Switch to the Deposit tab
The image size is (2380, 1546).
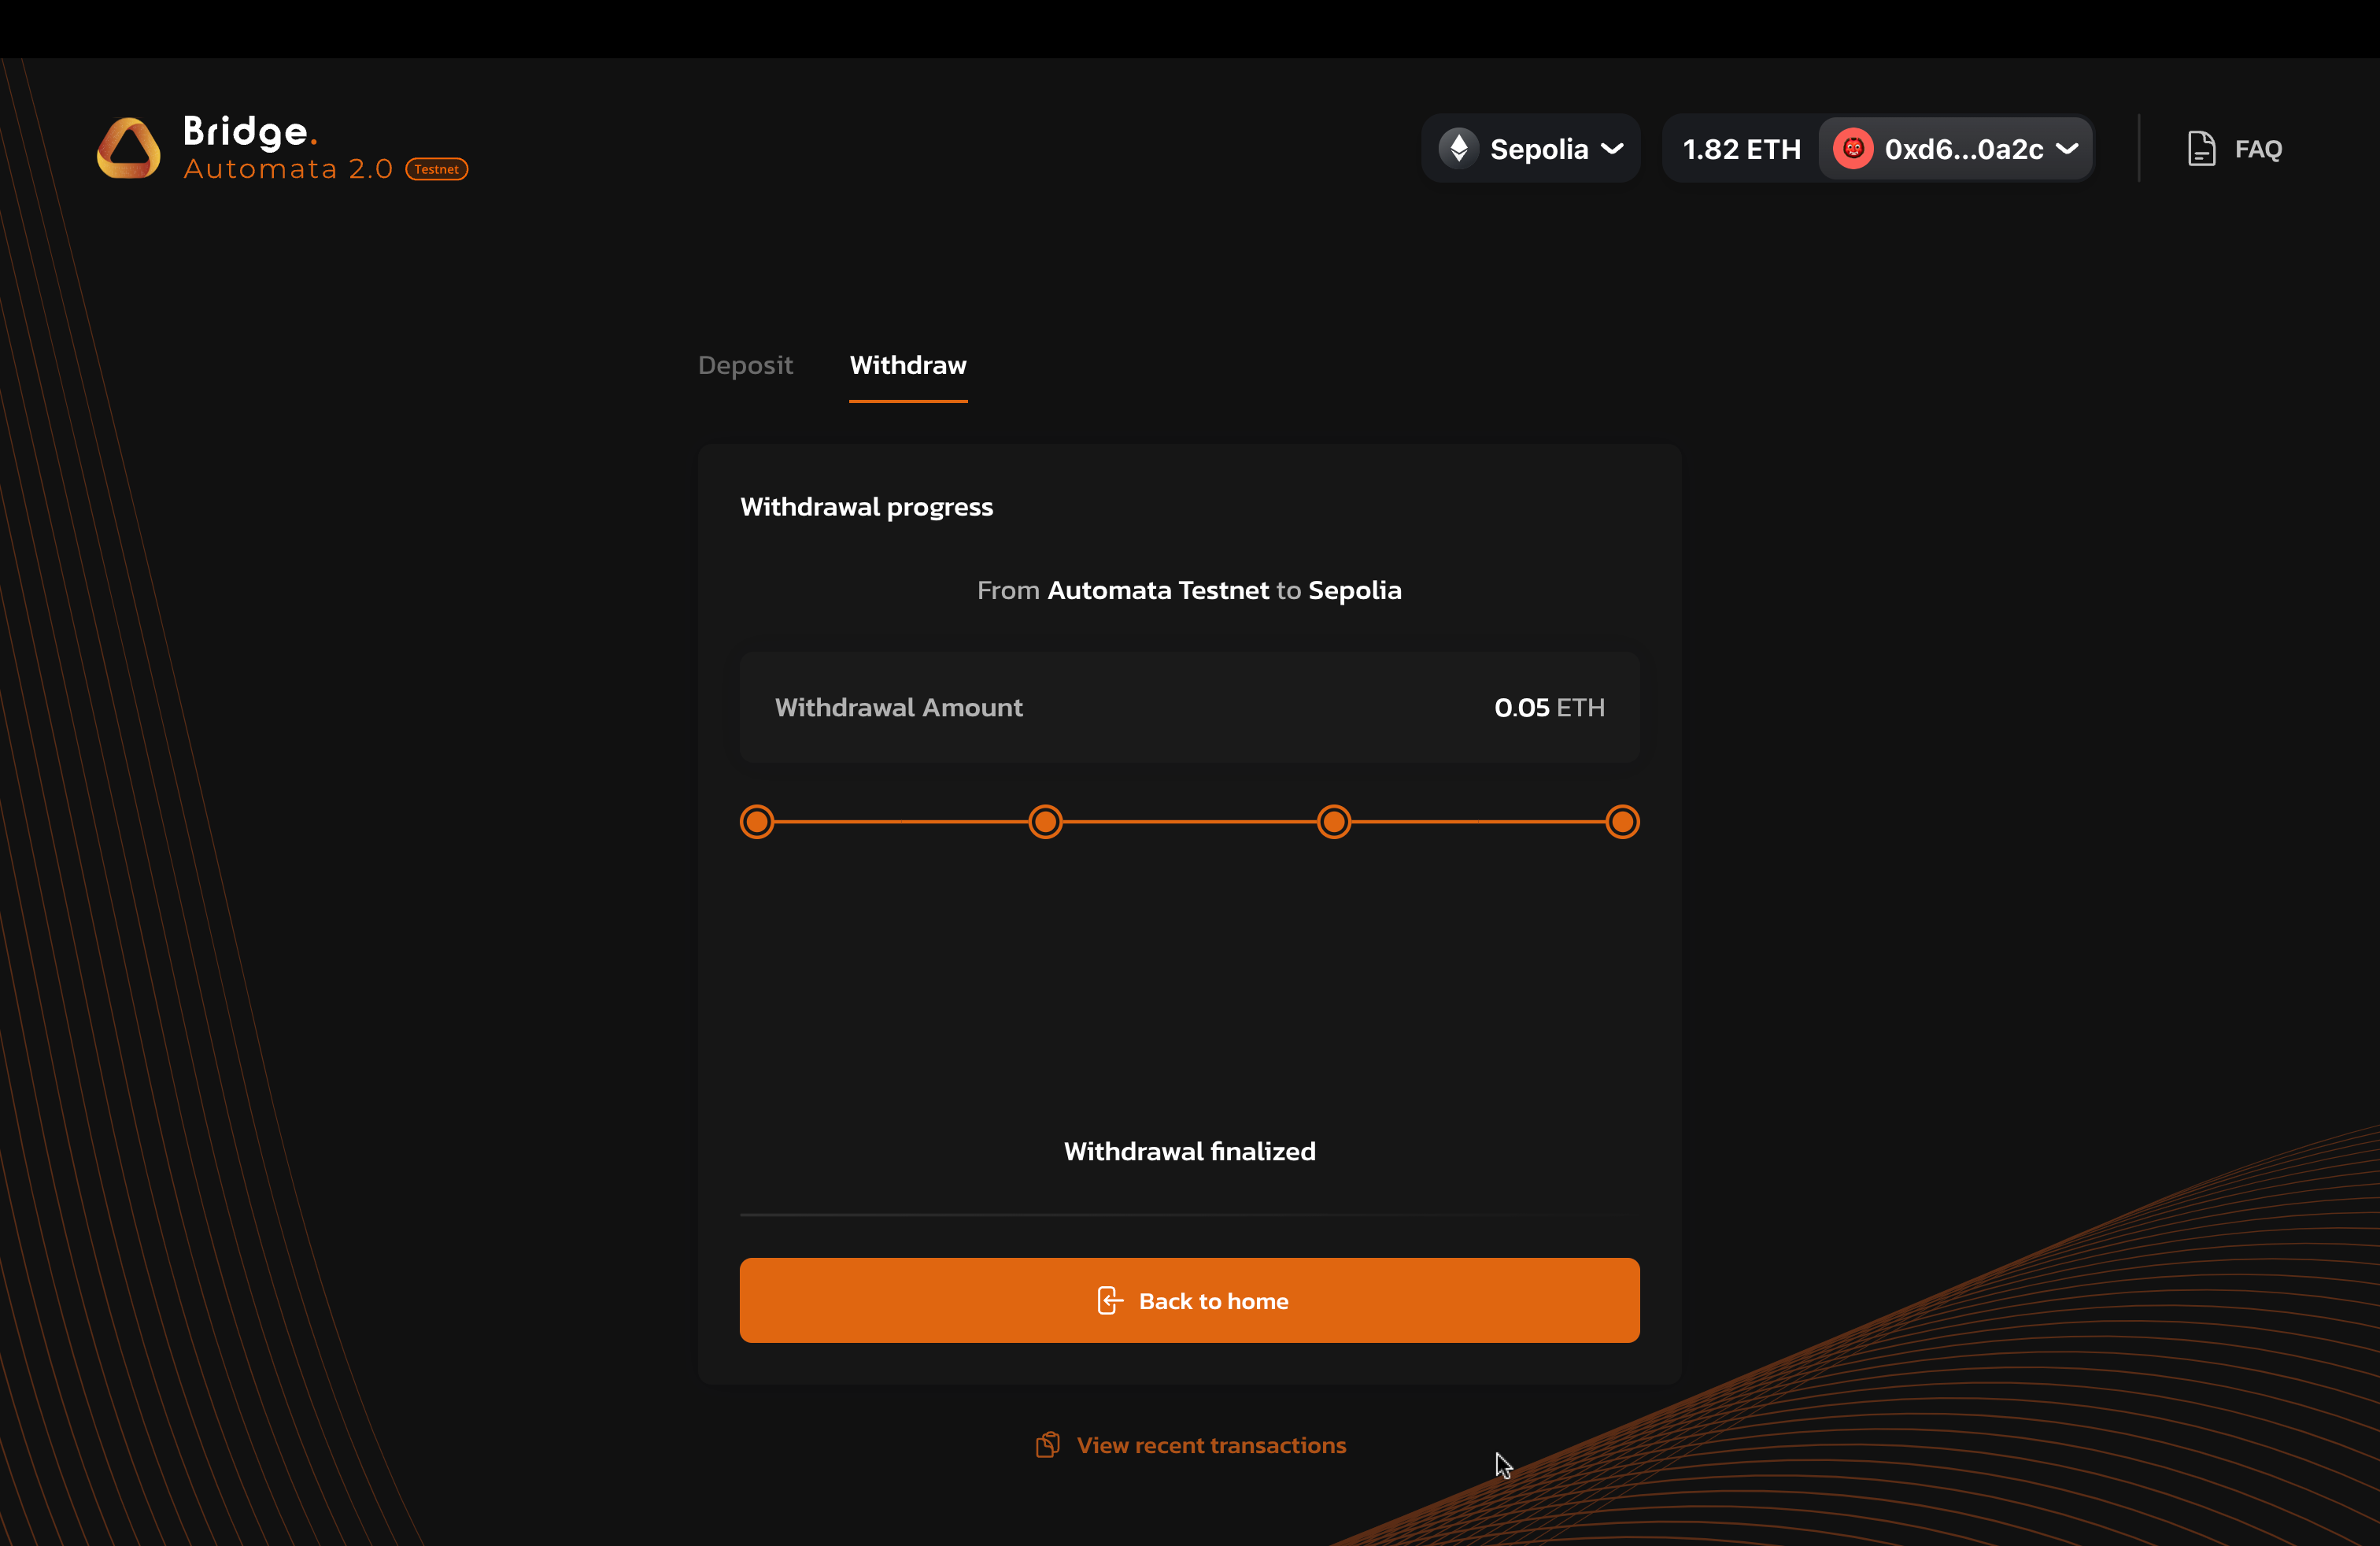pos(745,365)
